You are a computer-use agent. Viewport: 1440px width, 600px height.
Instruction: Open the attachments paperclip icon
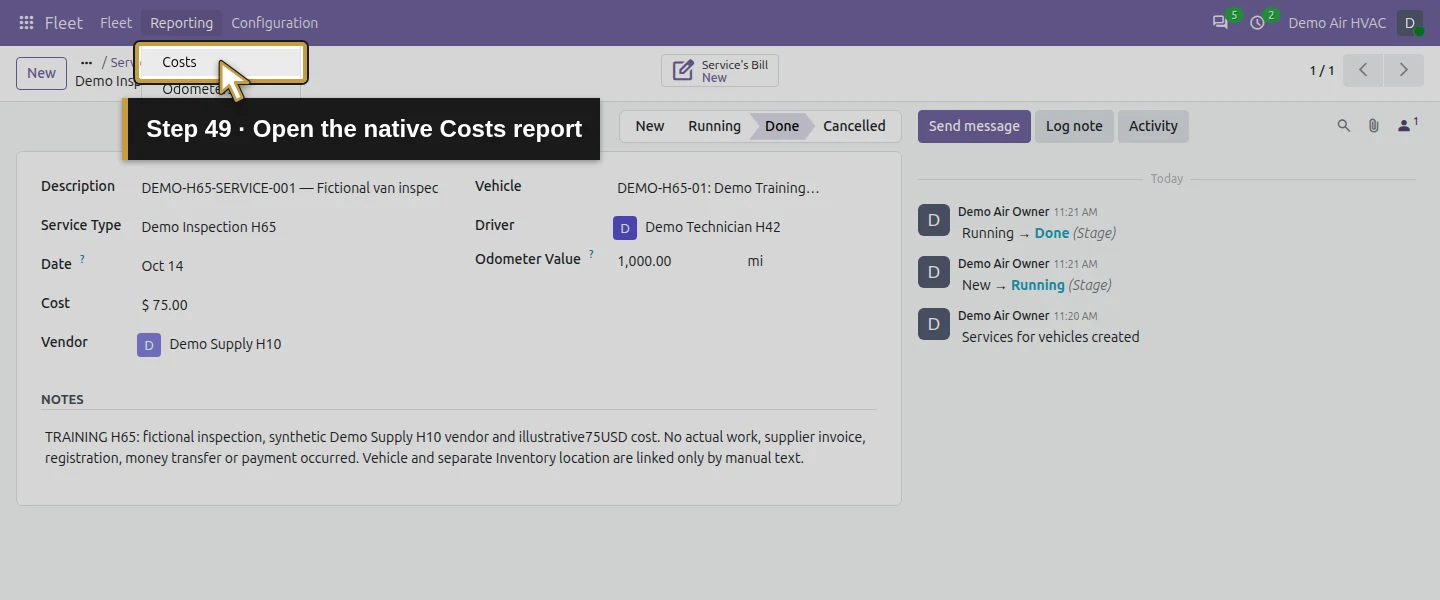click(x=1374, y=126)
